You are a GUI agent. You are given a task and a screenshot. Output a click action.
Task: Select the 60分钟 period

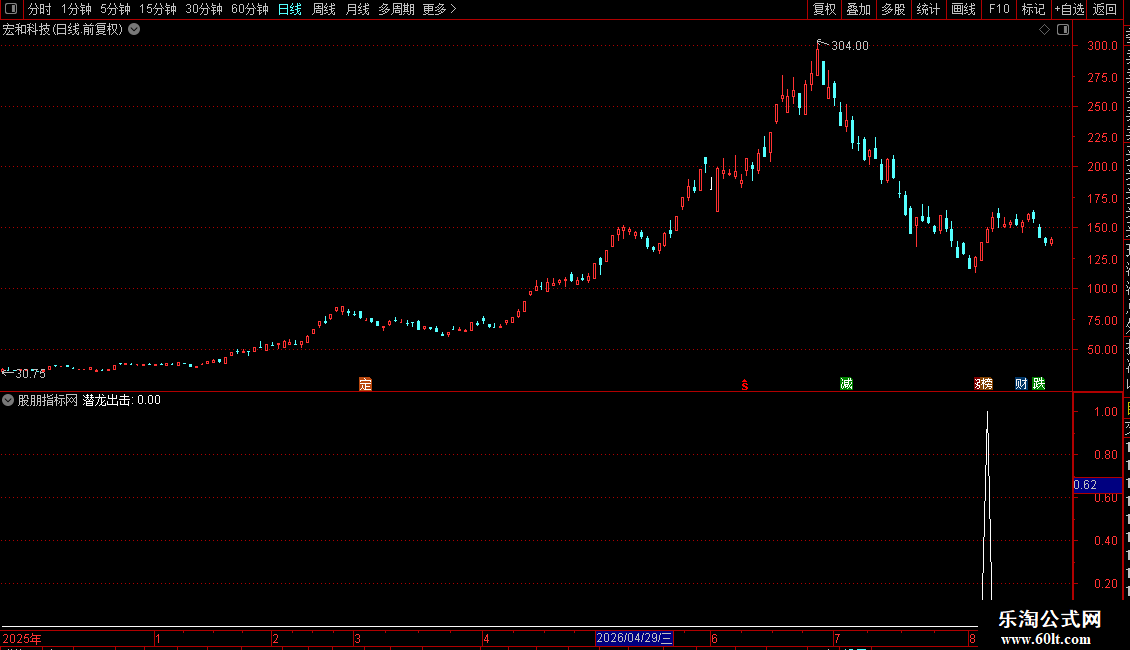249,9
